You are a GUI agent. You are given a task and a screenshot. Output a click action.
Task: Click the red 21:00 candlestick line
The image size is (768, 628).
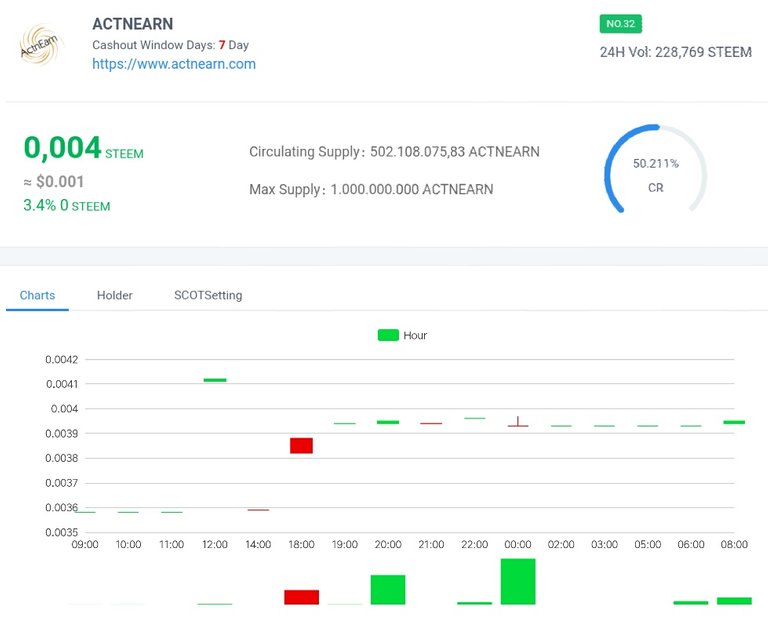point(431,423)
